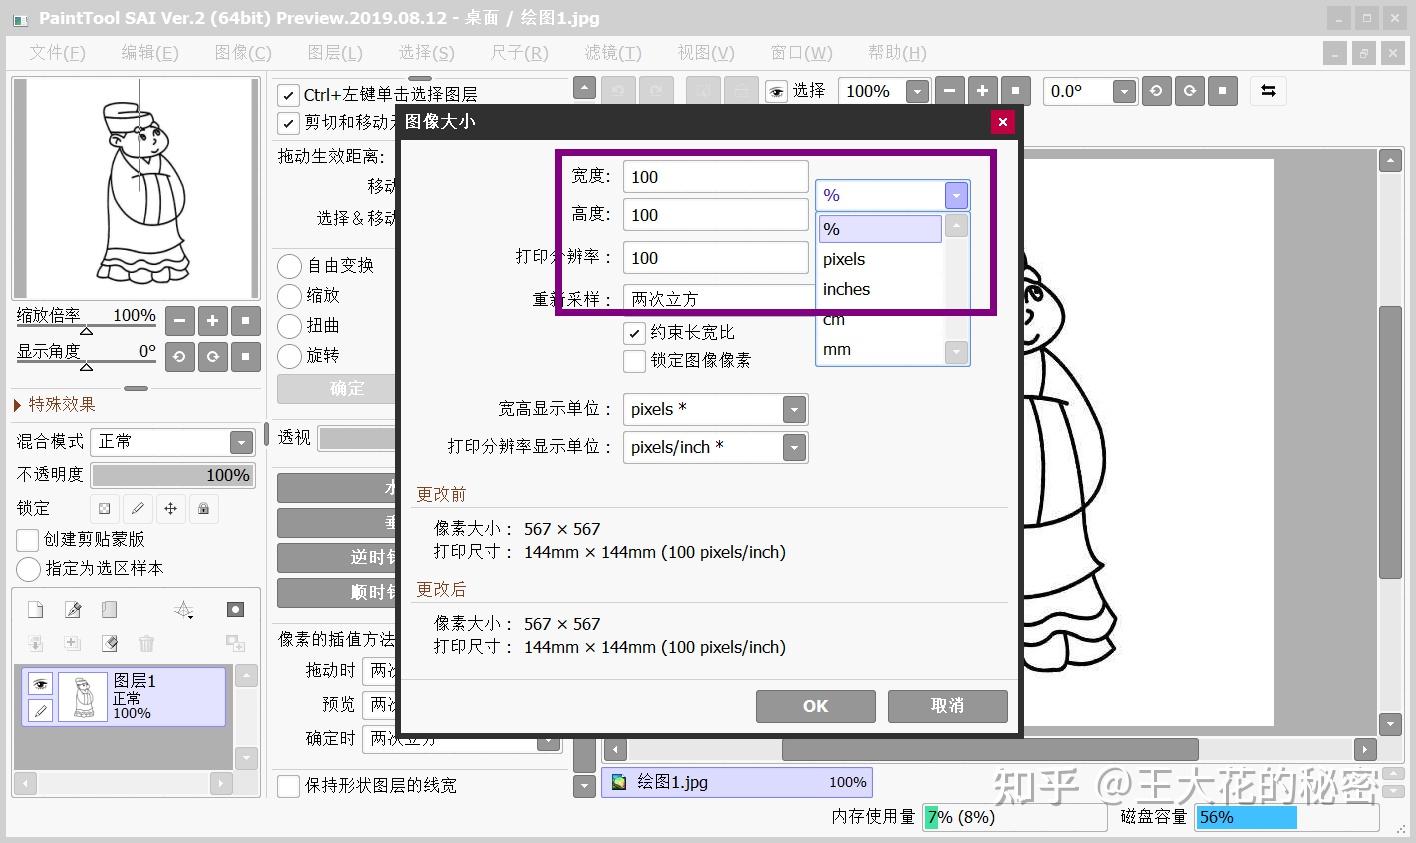Open the 图像 menu
Image resolution: width=1416 pixels, height=843 pixels.
(x=241, y=52)
